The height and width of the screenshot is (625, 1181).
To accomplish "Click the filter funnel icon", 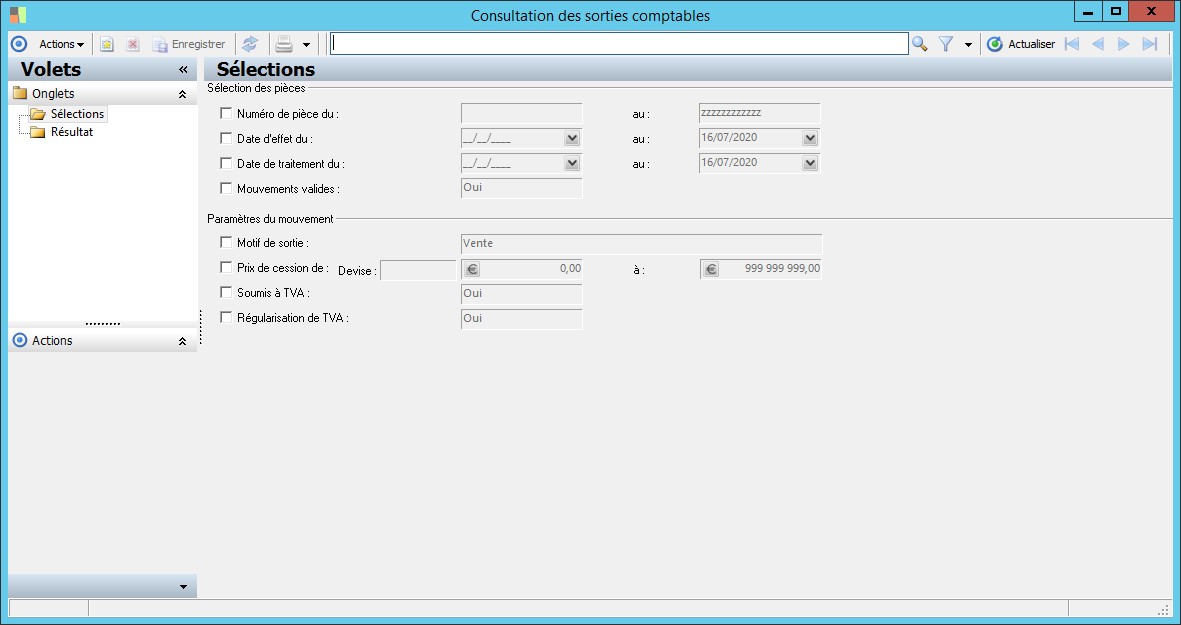I will [x=946, y=44].
